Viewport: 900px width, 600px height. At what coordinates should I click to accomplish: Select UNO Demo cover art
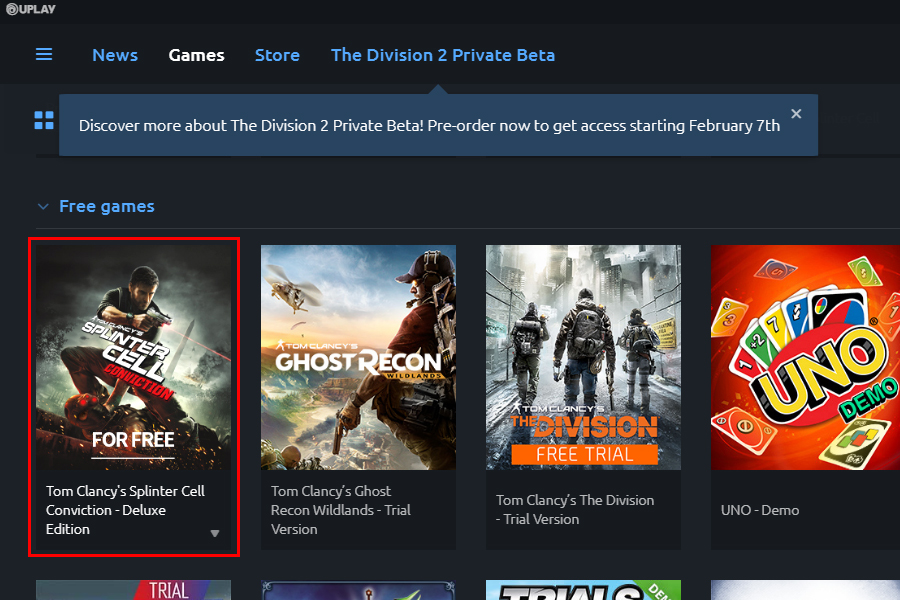click(805, 357)
